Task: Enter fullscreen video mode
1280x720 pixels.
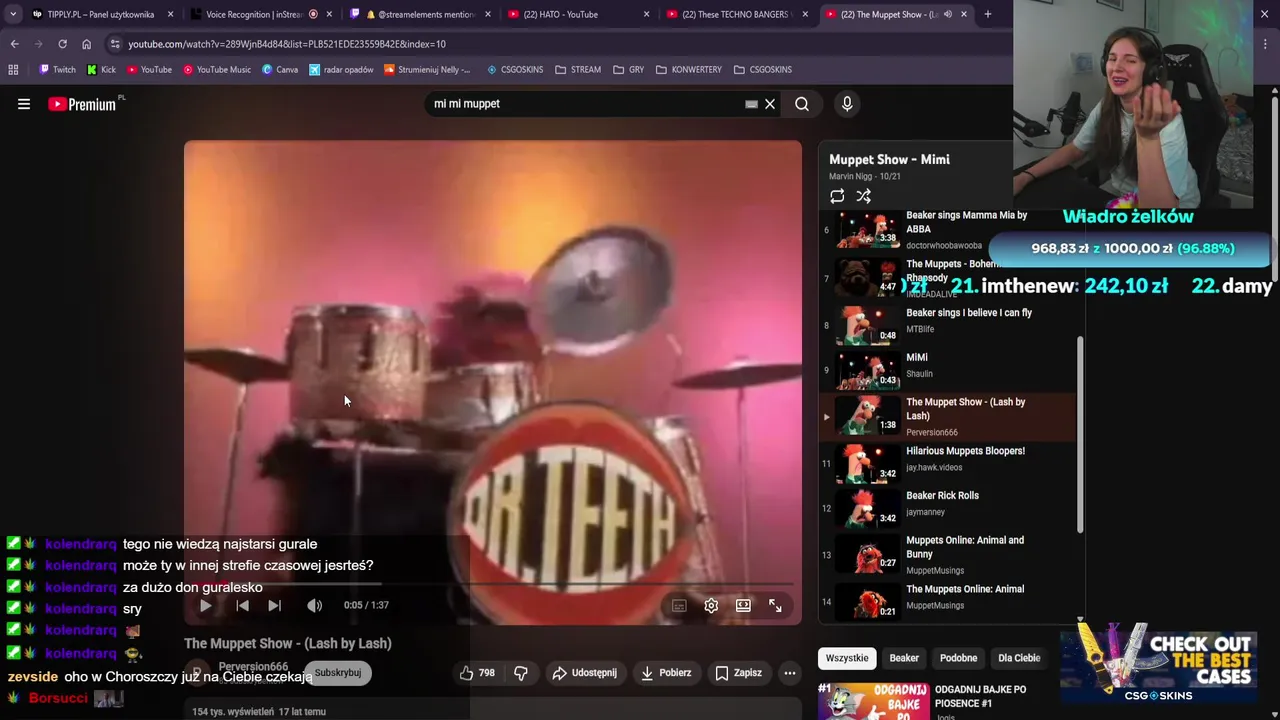Action: tap(775, 605)
